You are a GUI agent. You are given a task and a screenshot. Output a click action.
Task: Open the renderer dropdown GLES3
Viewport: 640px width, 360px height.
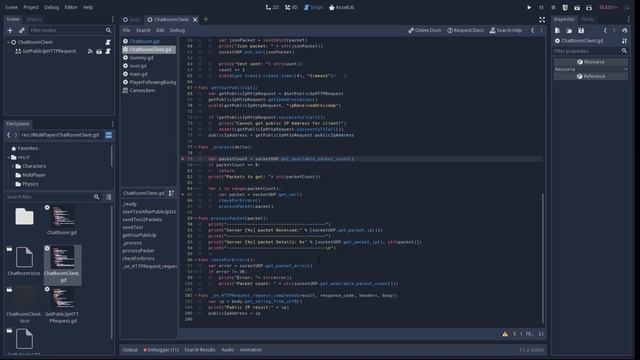[x=609, y=7]
